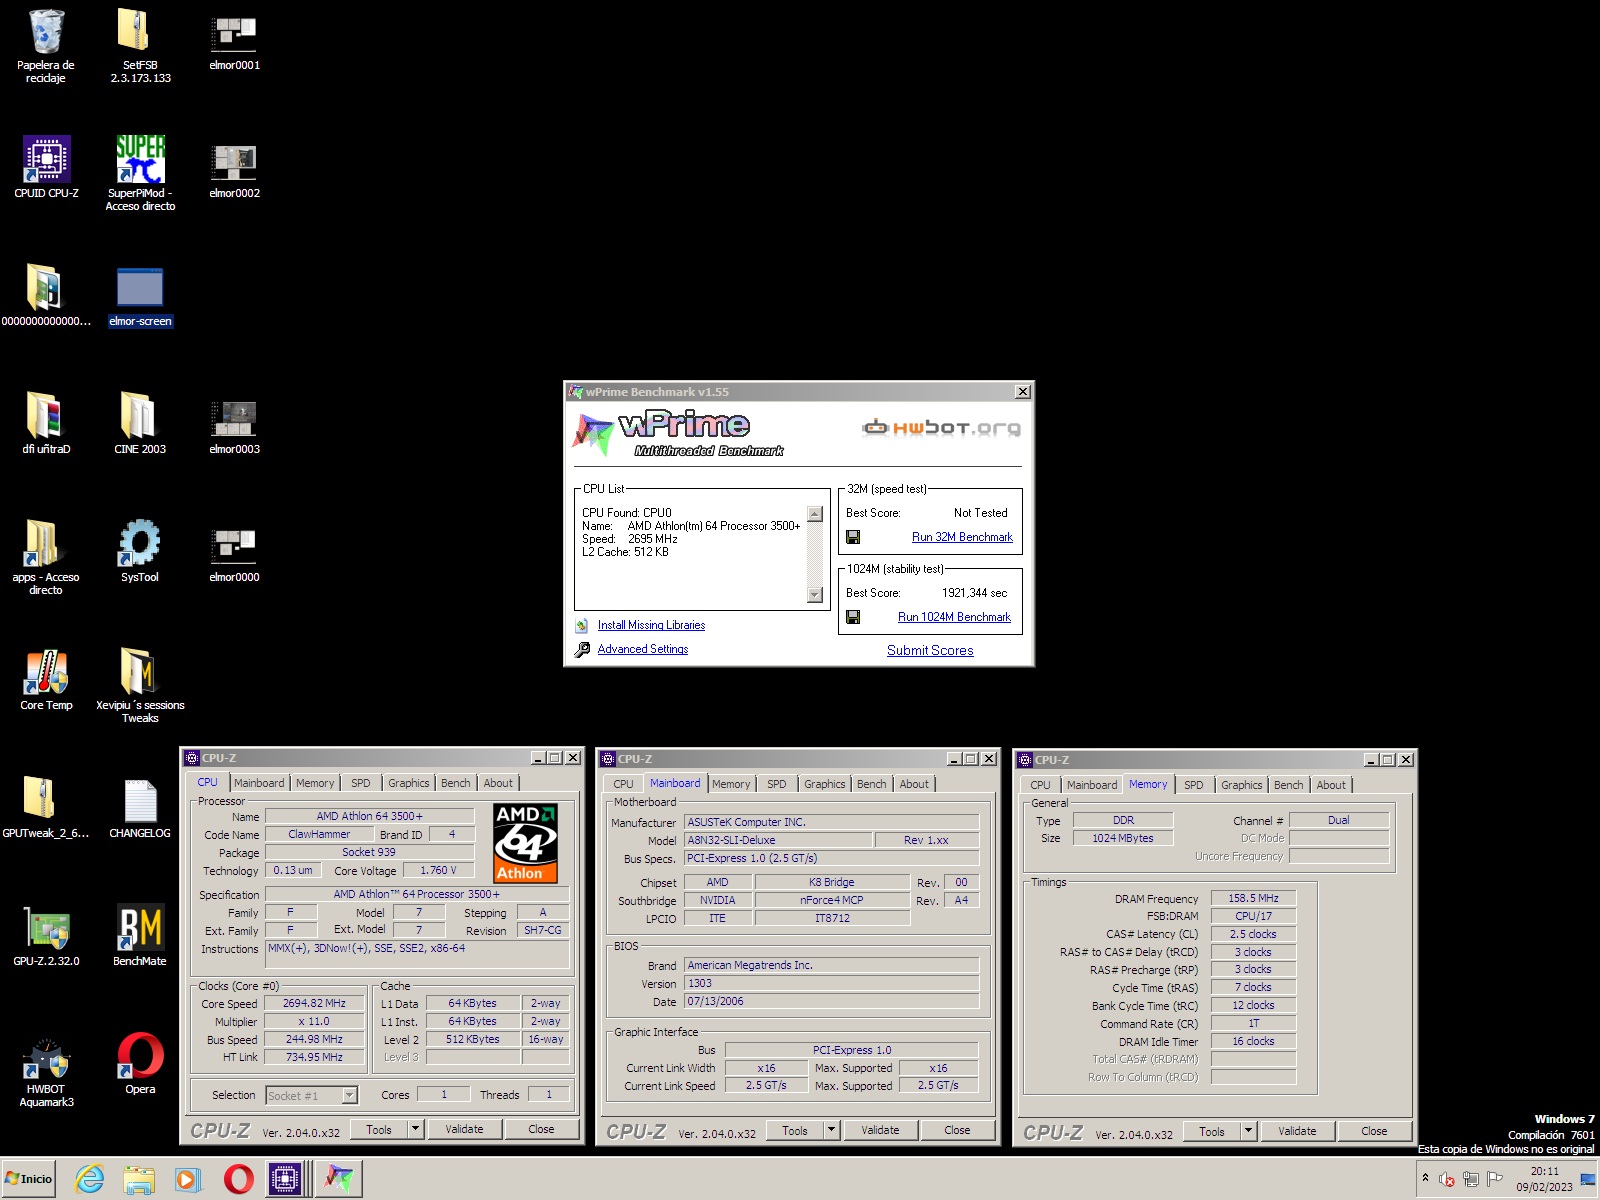The height and width of the screenshot is (1200, 1600).
Task: Open the Windows Explorer taskbar icon
Action: (139, 1179)
